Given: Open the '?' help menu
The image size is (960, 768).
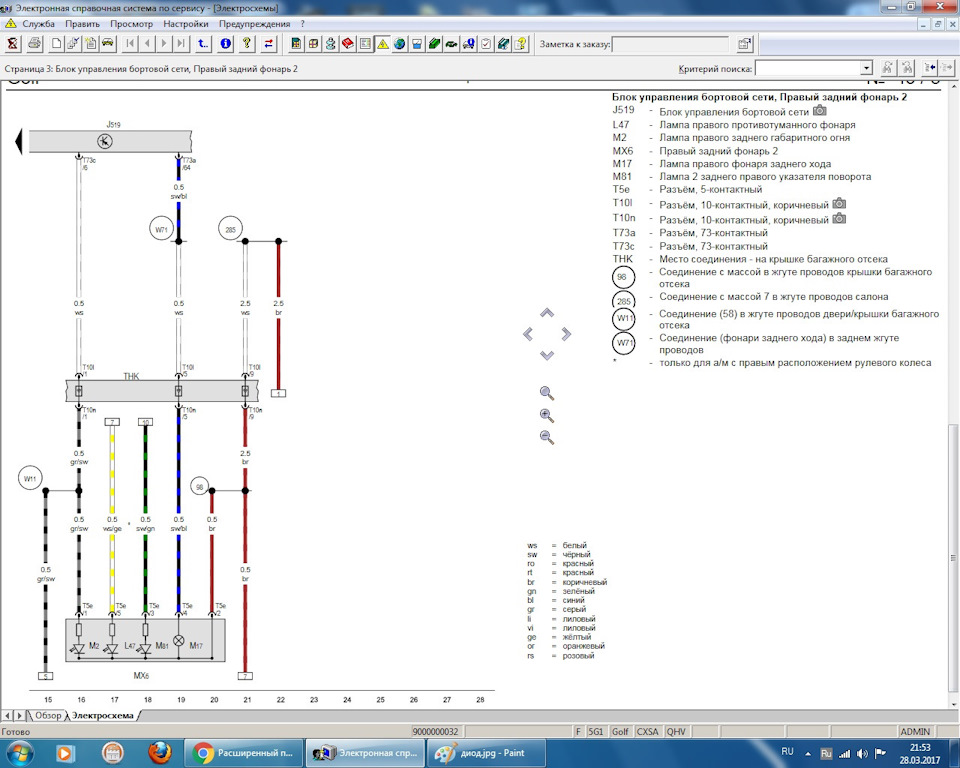Looking at the screenshot, I should pyautogui.click(x=302, y=24).
